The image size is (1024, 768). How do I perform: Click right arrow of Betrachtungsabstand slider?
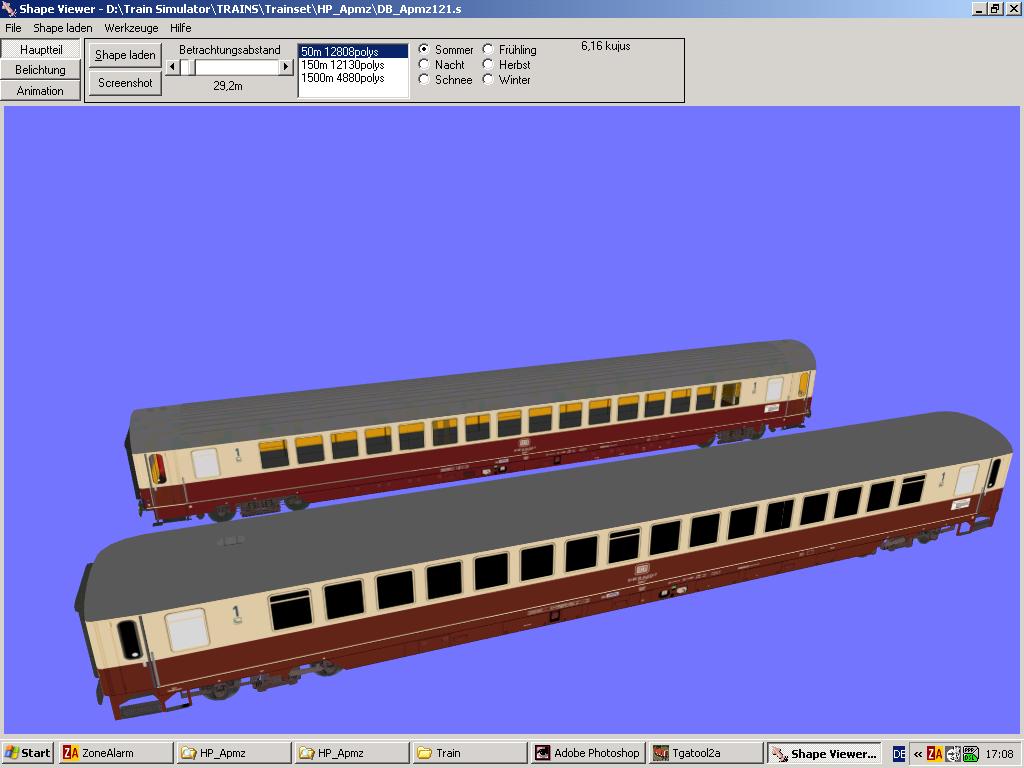(286, 67)
